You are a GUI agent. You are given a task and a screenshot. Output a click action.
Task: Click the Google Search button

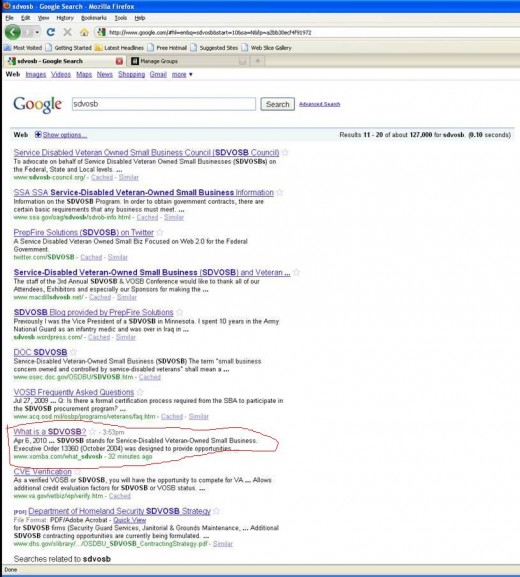pyautogui.click(x=277, y=104)
